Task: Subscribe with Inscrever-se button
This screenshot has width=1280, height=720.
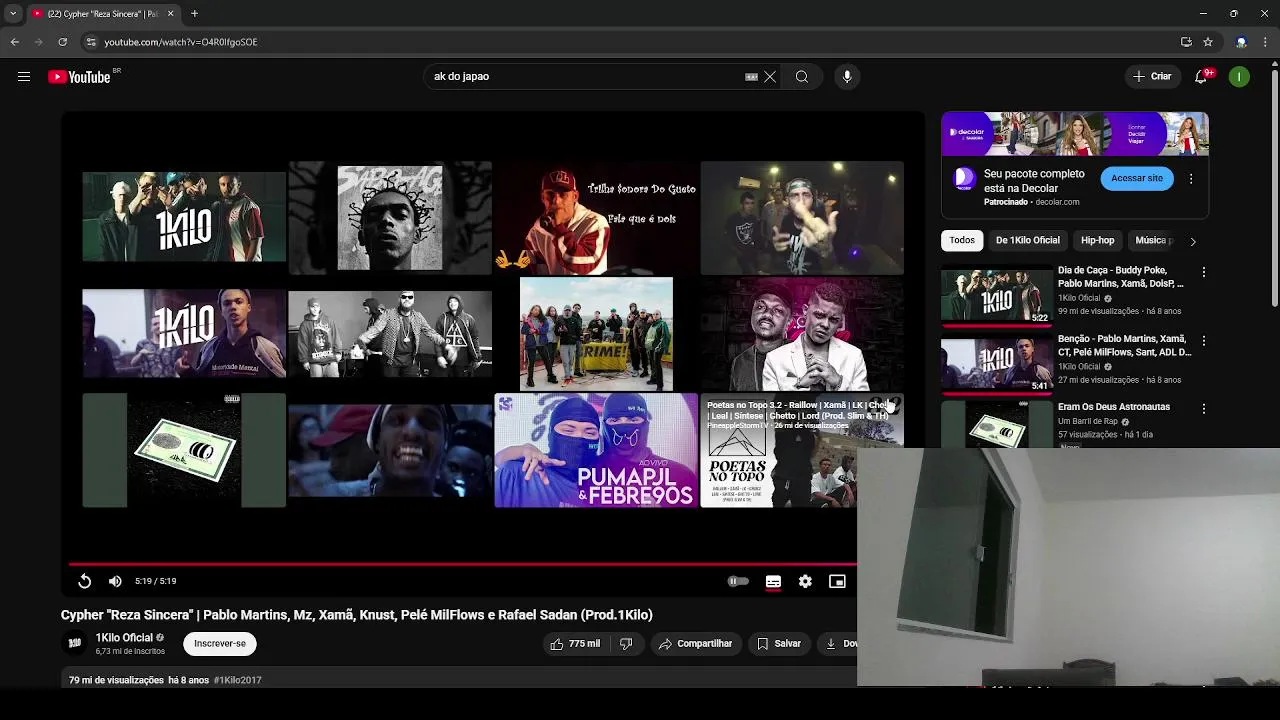Action: [x=220, y=644]
